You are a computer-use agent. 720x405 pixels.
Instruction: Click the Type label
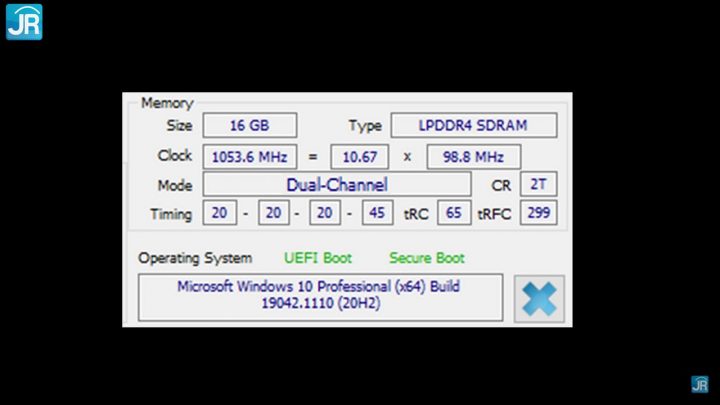(366, 126)
